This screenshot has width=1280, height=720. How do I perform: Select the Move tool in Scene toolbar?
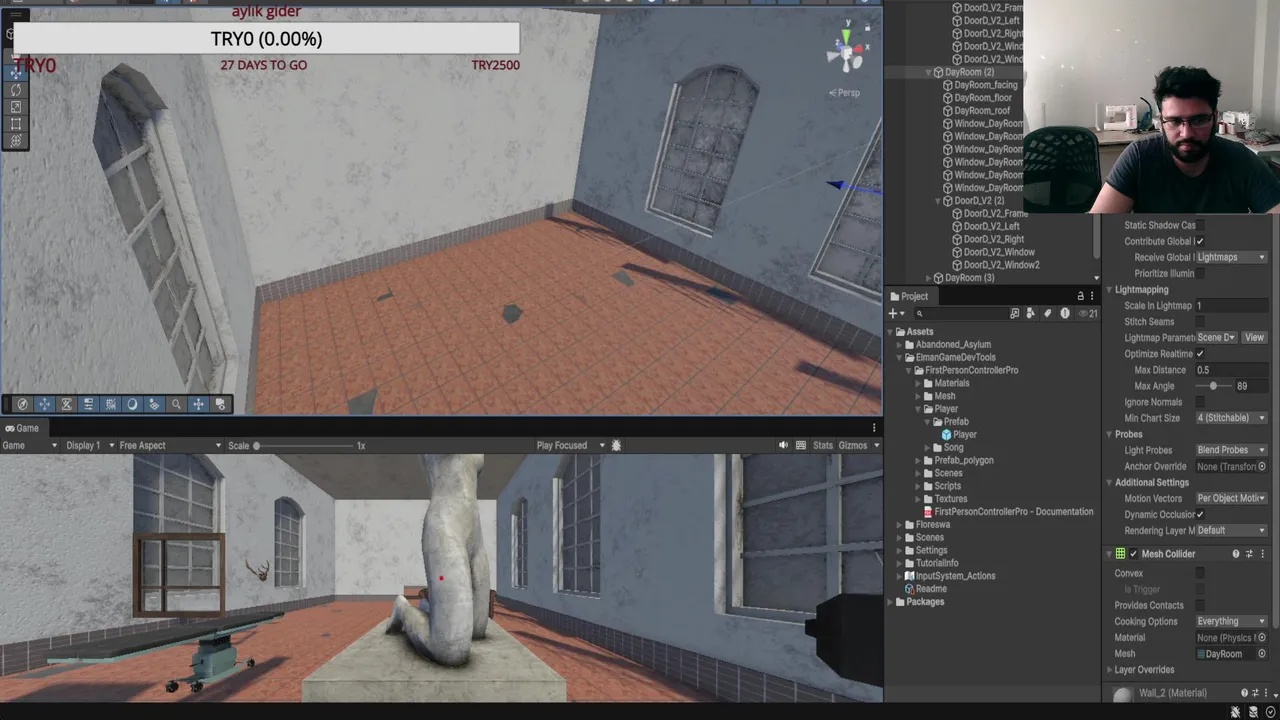pyautogui.click(x=16, y=73)
